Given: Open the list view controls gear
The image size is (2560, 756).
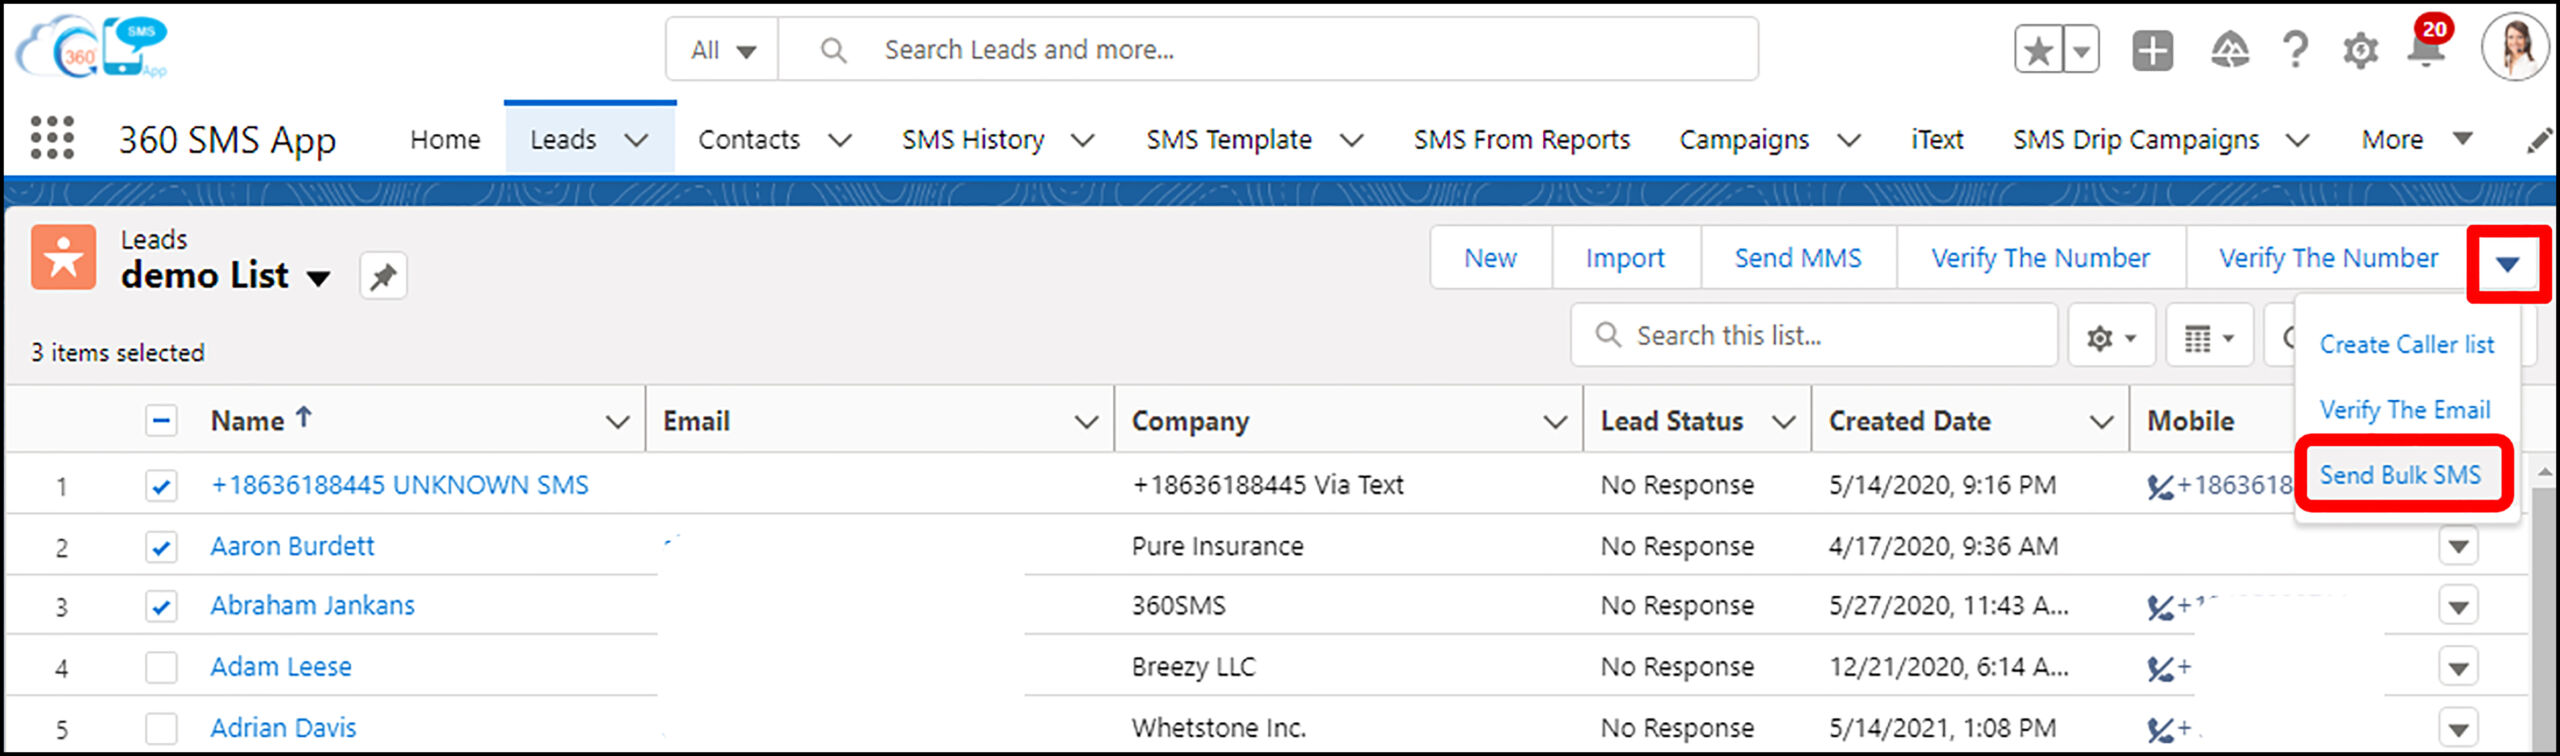Looking at the screenshot, I should click(x=2111, y=338).
